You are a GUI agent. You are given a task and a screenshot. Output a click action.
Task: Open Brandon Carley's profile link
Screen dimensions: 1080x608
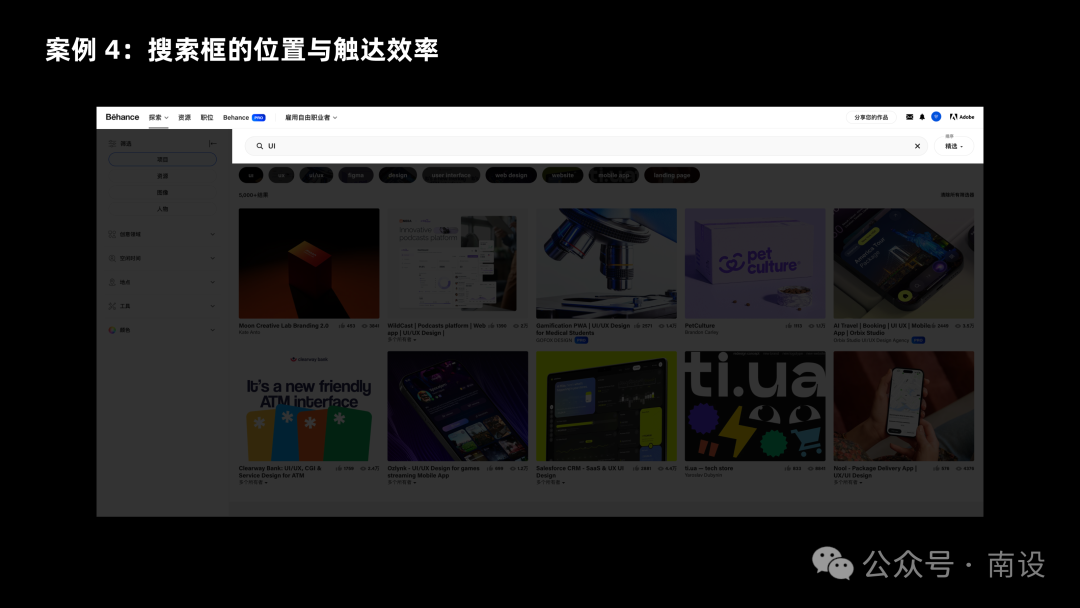click(x=702, y=333)
